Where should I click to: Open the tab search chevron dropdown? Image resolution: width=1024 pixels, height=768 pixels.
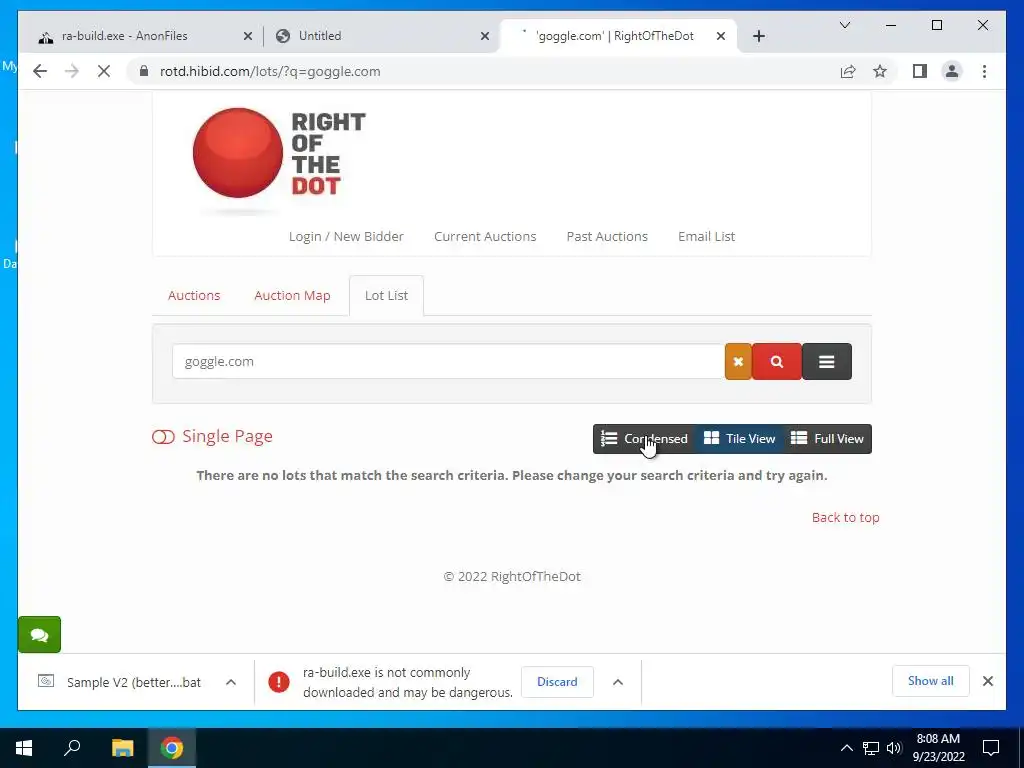844,25
